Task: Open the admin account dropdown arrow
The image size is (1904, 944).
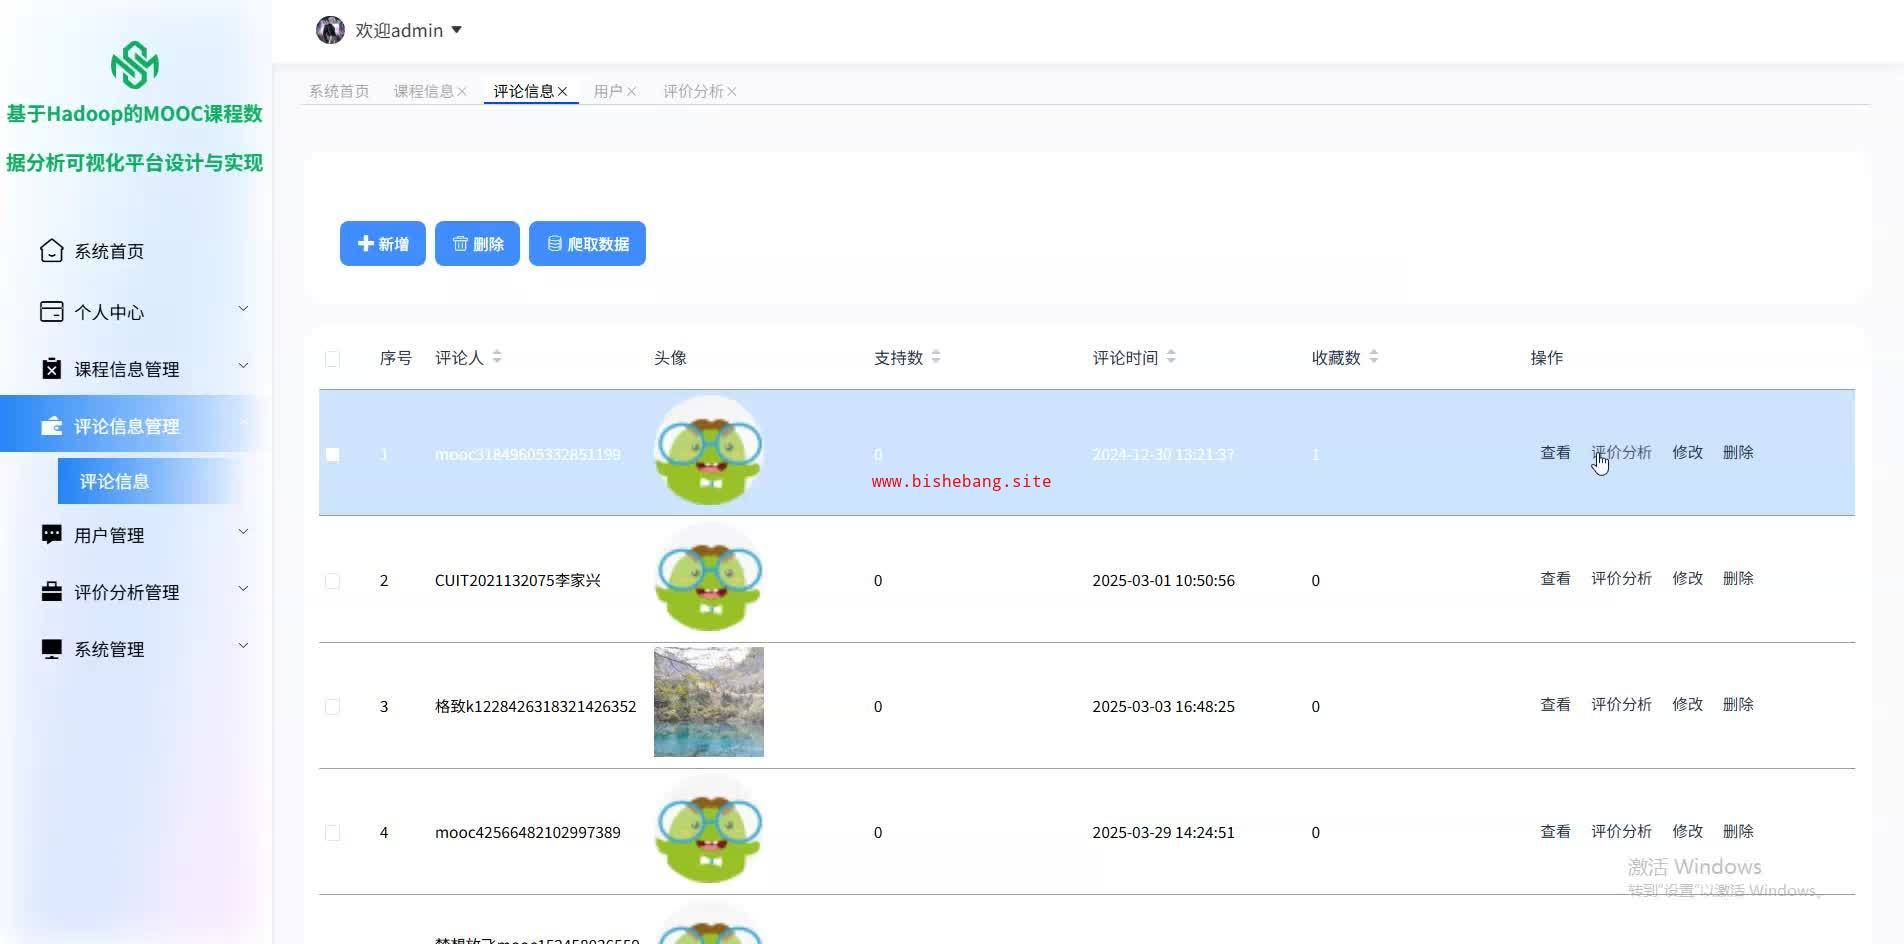Action: click(456, 30)
